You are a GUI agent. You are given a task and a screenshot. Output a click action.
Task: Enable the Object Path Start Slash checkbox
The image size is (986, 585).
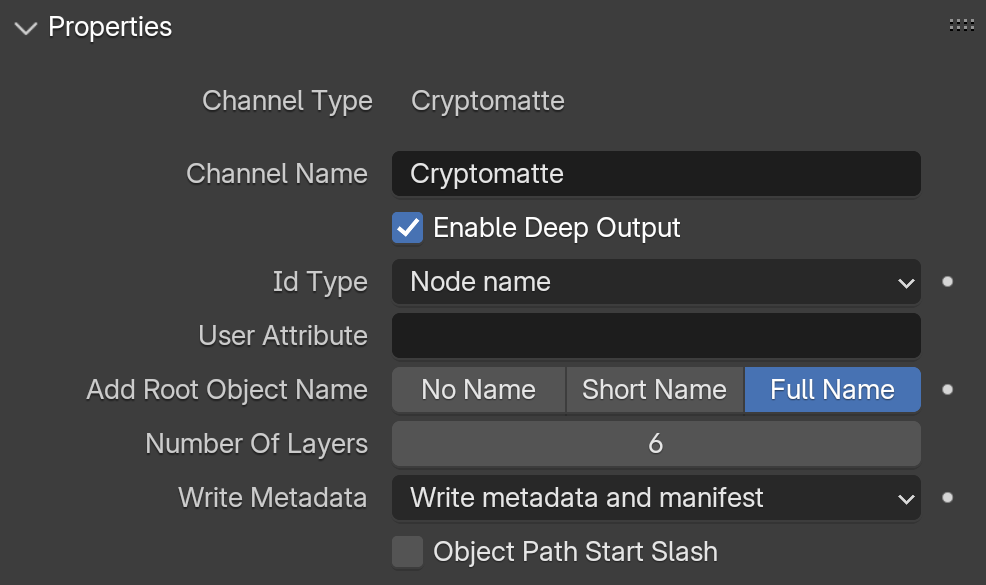pyautogui.click(x=407, y=552)
